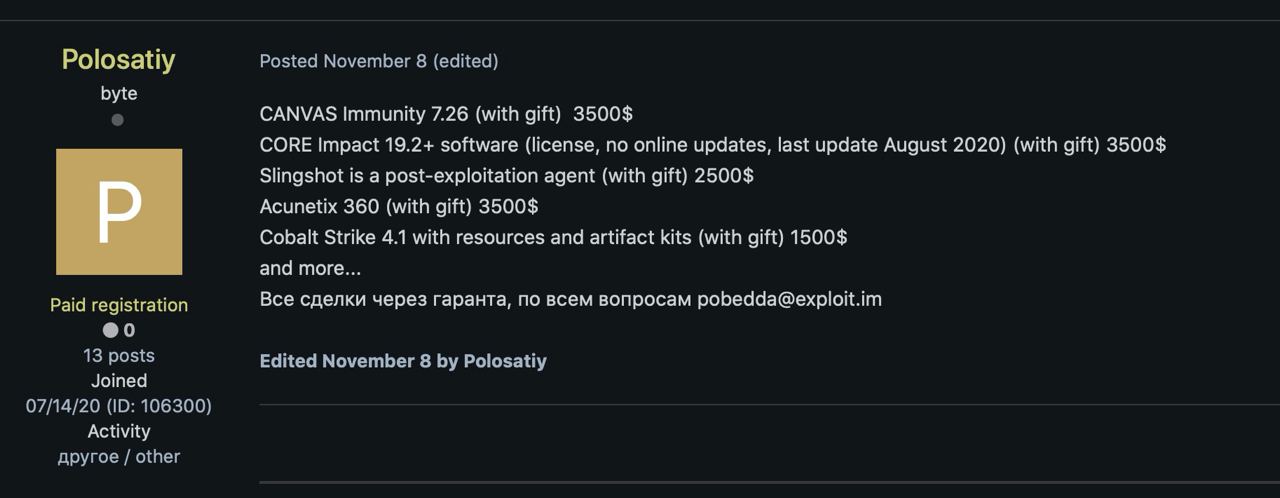The image size is (1280, 498).
Task: Click the gray status dot under byte
Action: pyautogui.click(x=118, y=120)
